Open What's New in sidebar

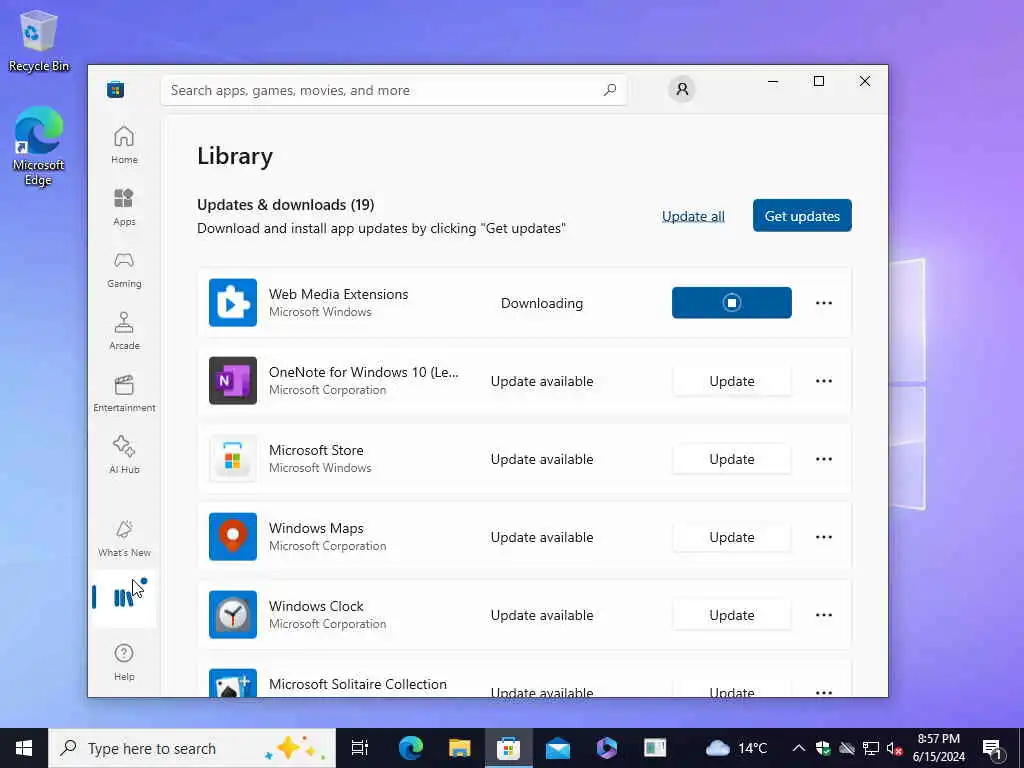124,539
